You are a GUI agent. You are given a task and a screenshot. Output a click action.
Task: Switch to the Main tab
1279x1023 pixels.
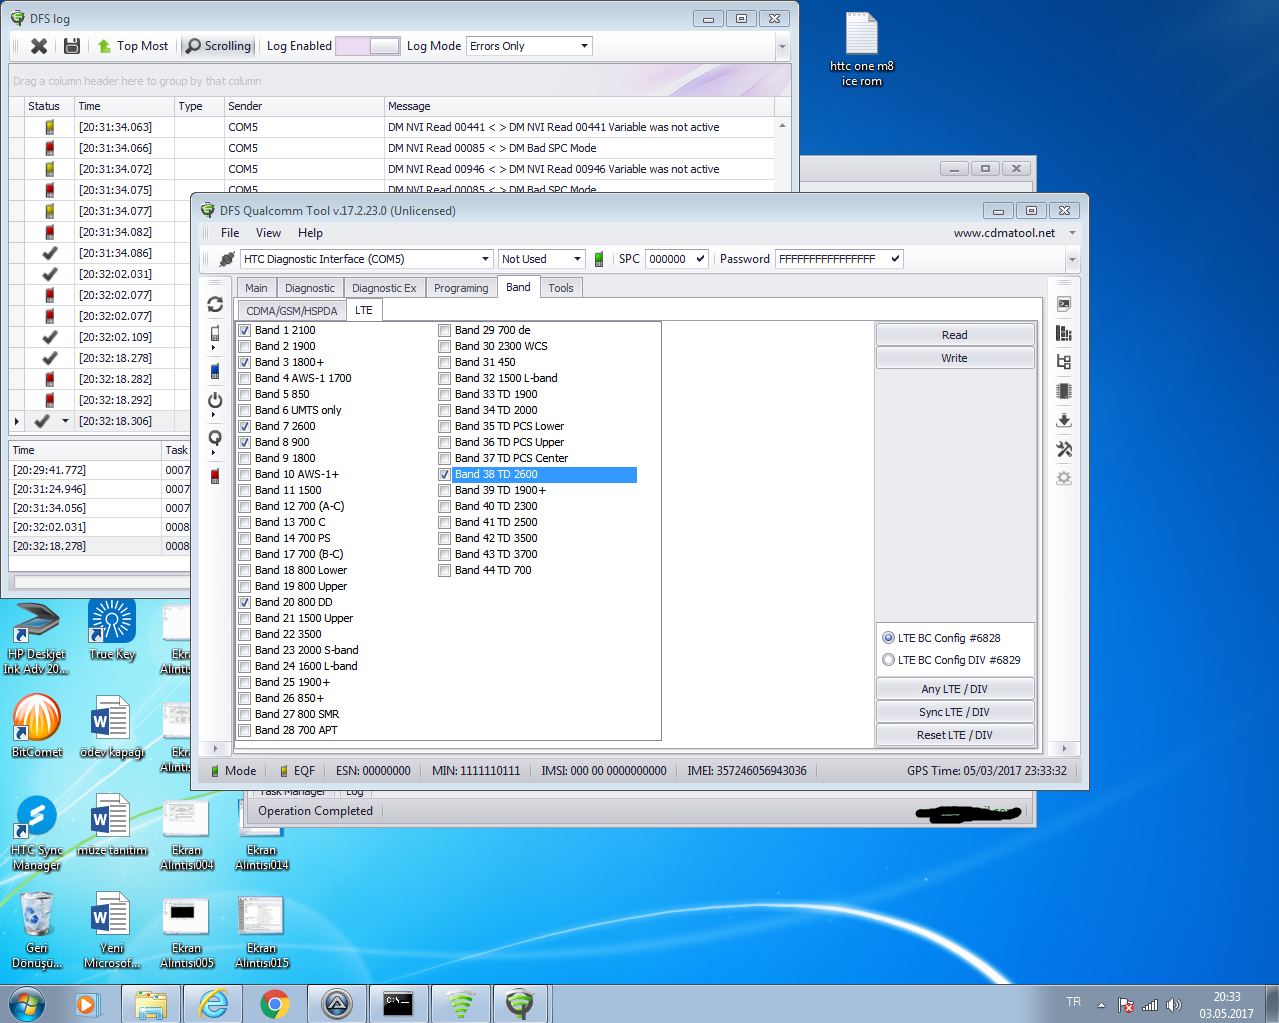coord(257,288)
